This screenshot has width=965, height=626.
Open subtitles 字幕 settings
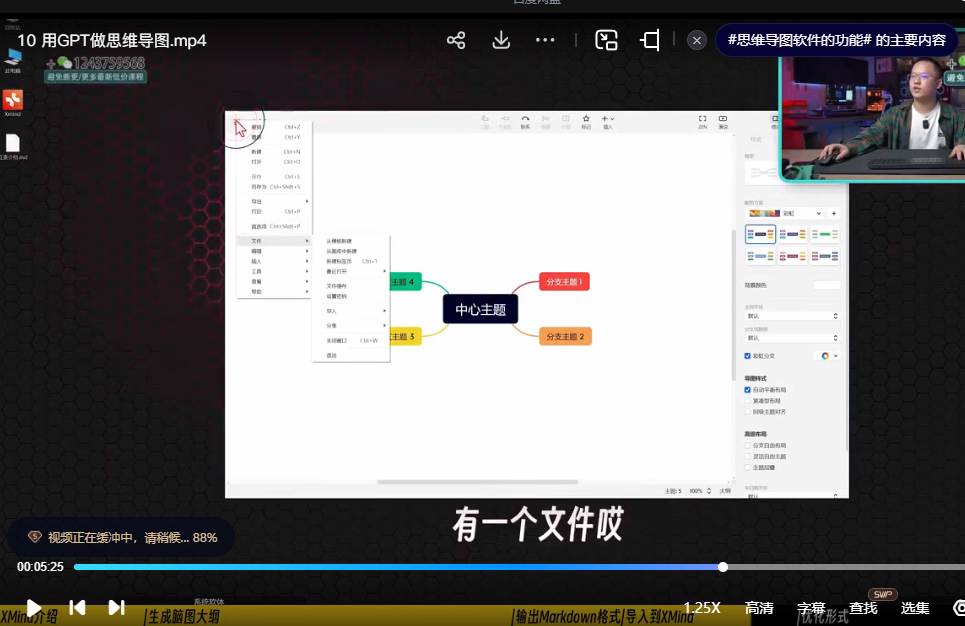pos(811,608)
